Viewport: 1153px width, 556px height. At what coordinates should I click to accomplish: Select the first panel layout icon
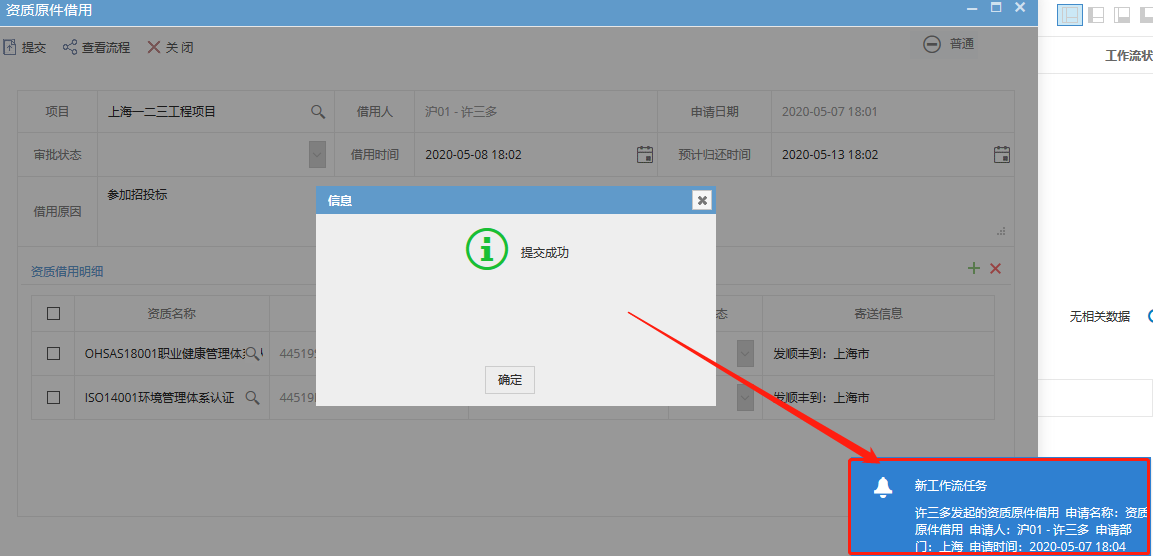1071,14
